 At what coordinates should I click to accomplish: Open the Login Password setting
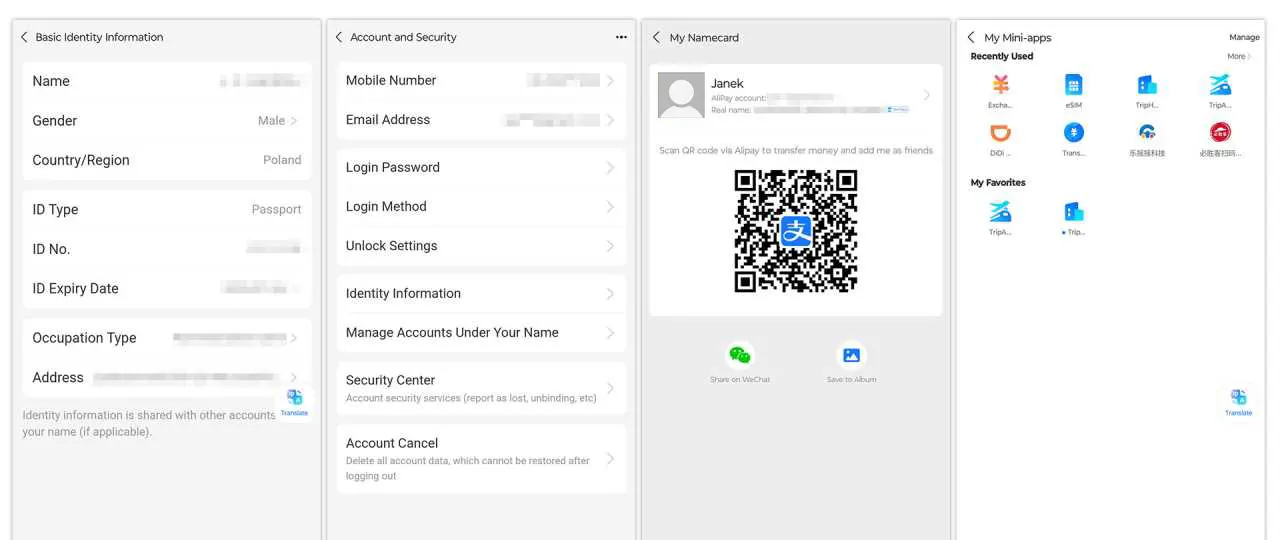481,167
